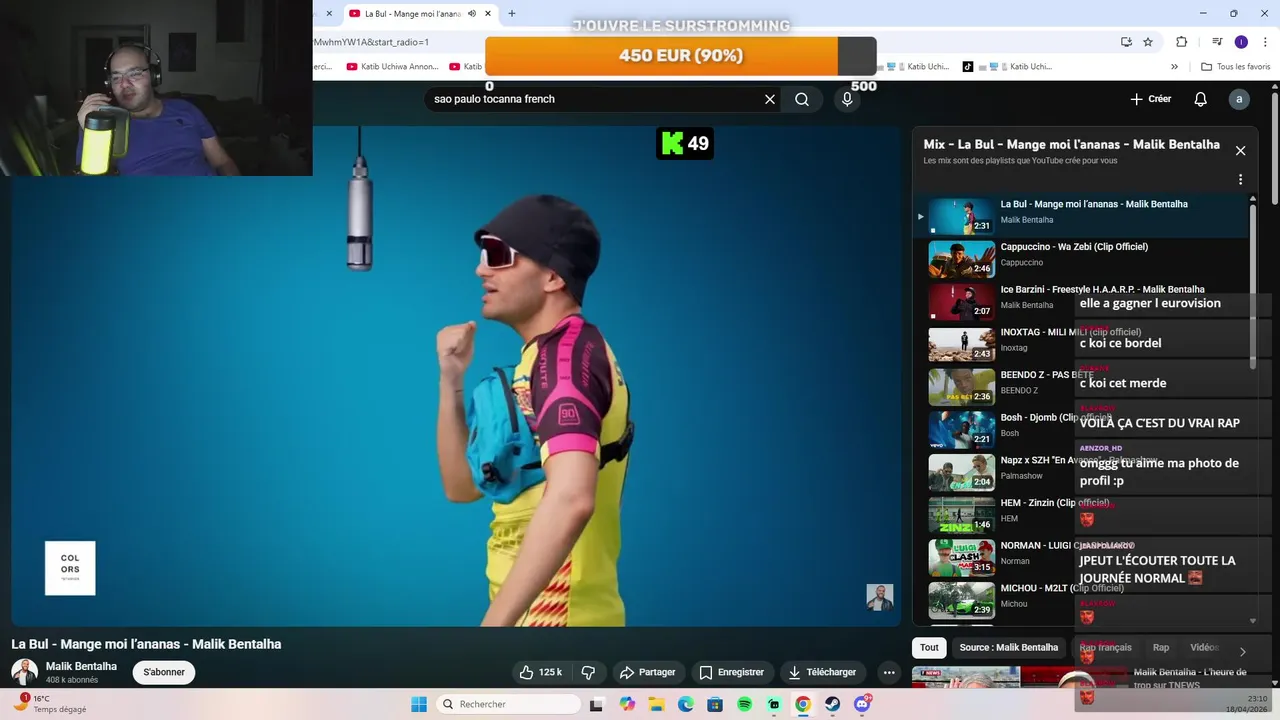The width and height of the screenshot is (1280, 720).
Task: Click the magnifier search button
Action: (x=802, y=99)
